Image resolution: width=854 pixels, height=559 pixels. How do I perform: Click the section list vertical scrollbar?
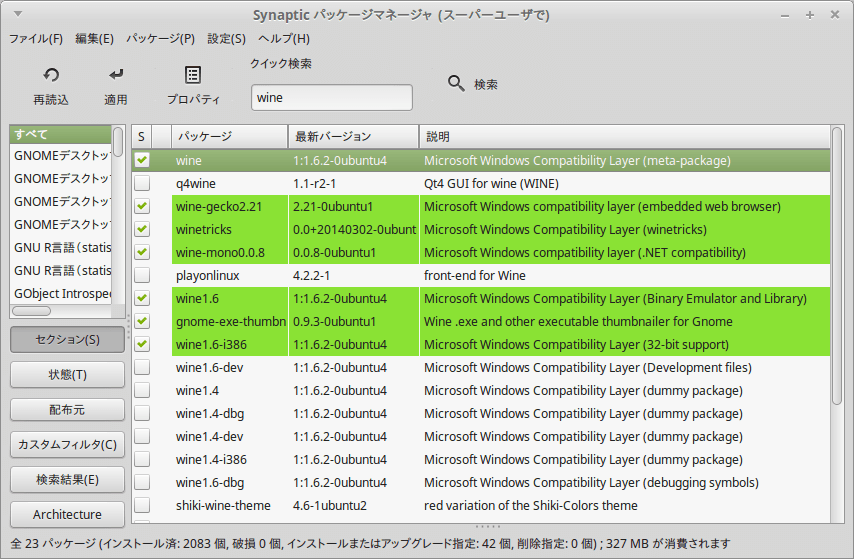[x=118, y=142]
